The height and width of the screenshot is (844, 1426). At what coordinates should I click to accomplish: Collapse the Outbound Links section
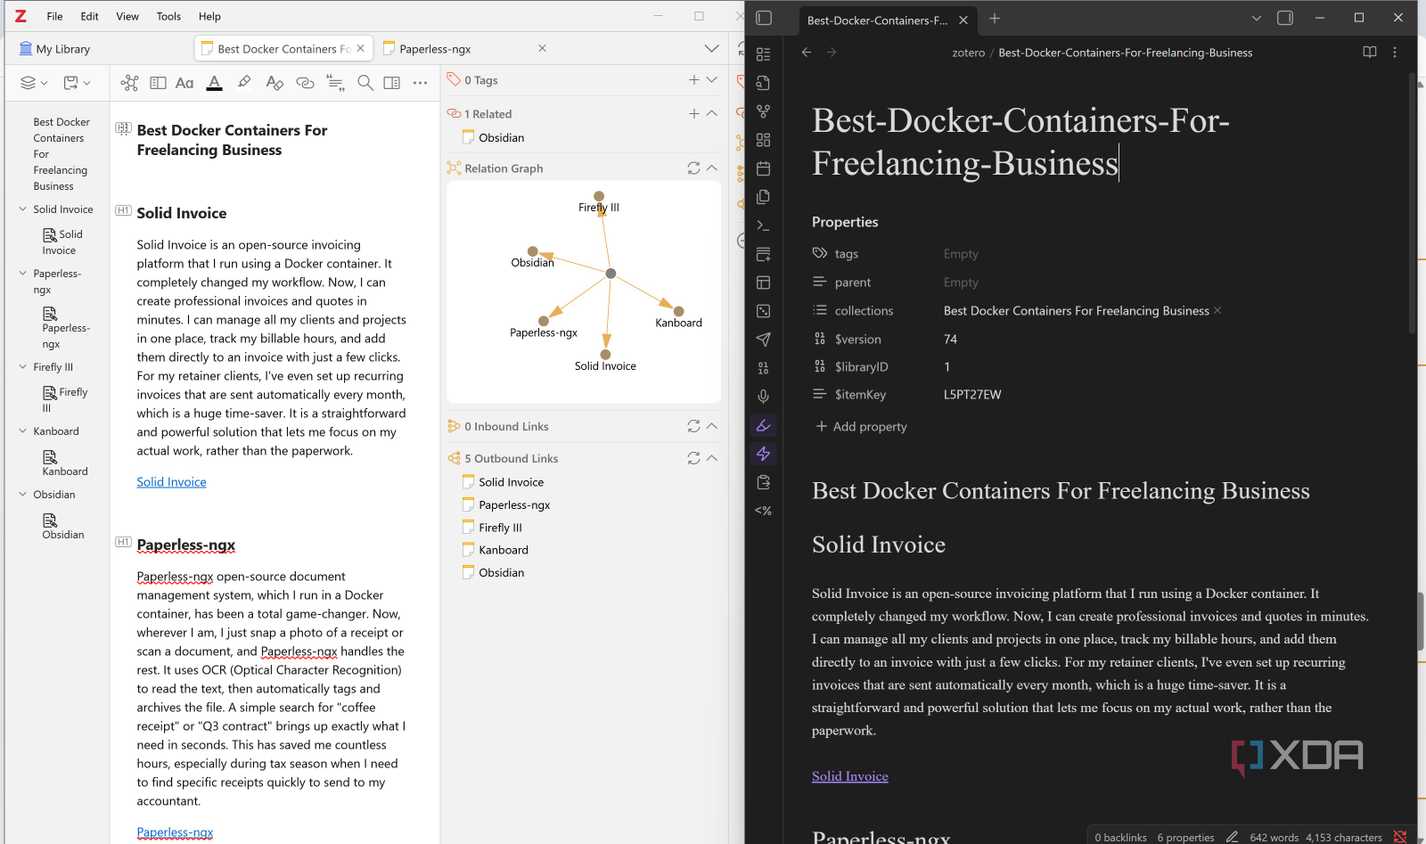coord(712,458)
